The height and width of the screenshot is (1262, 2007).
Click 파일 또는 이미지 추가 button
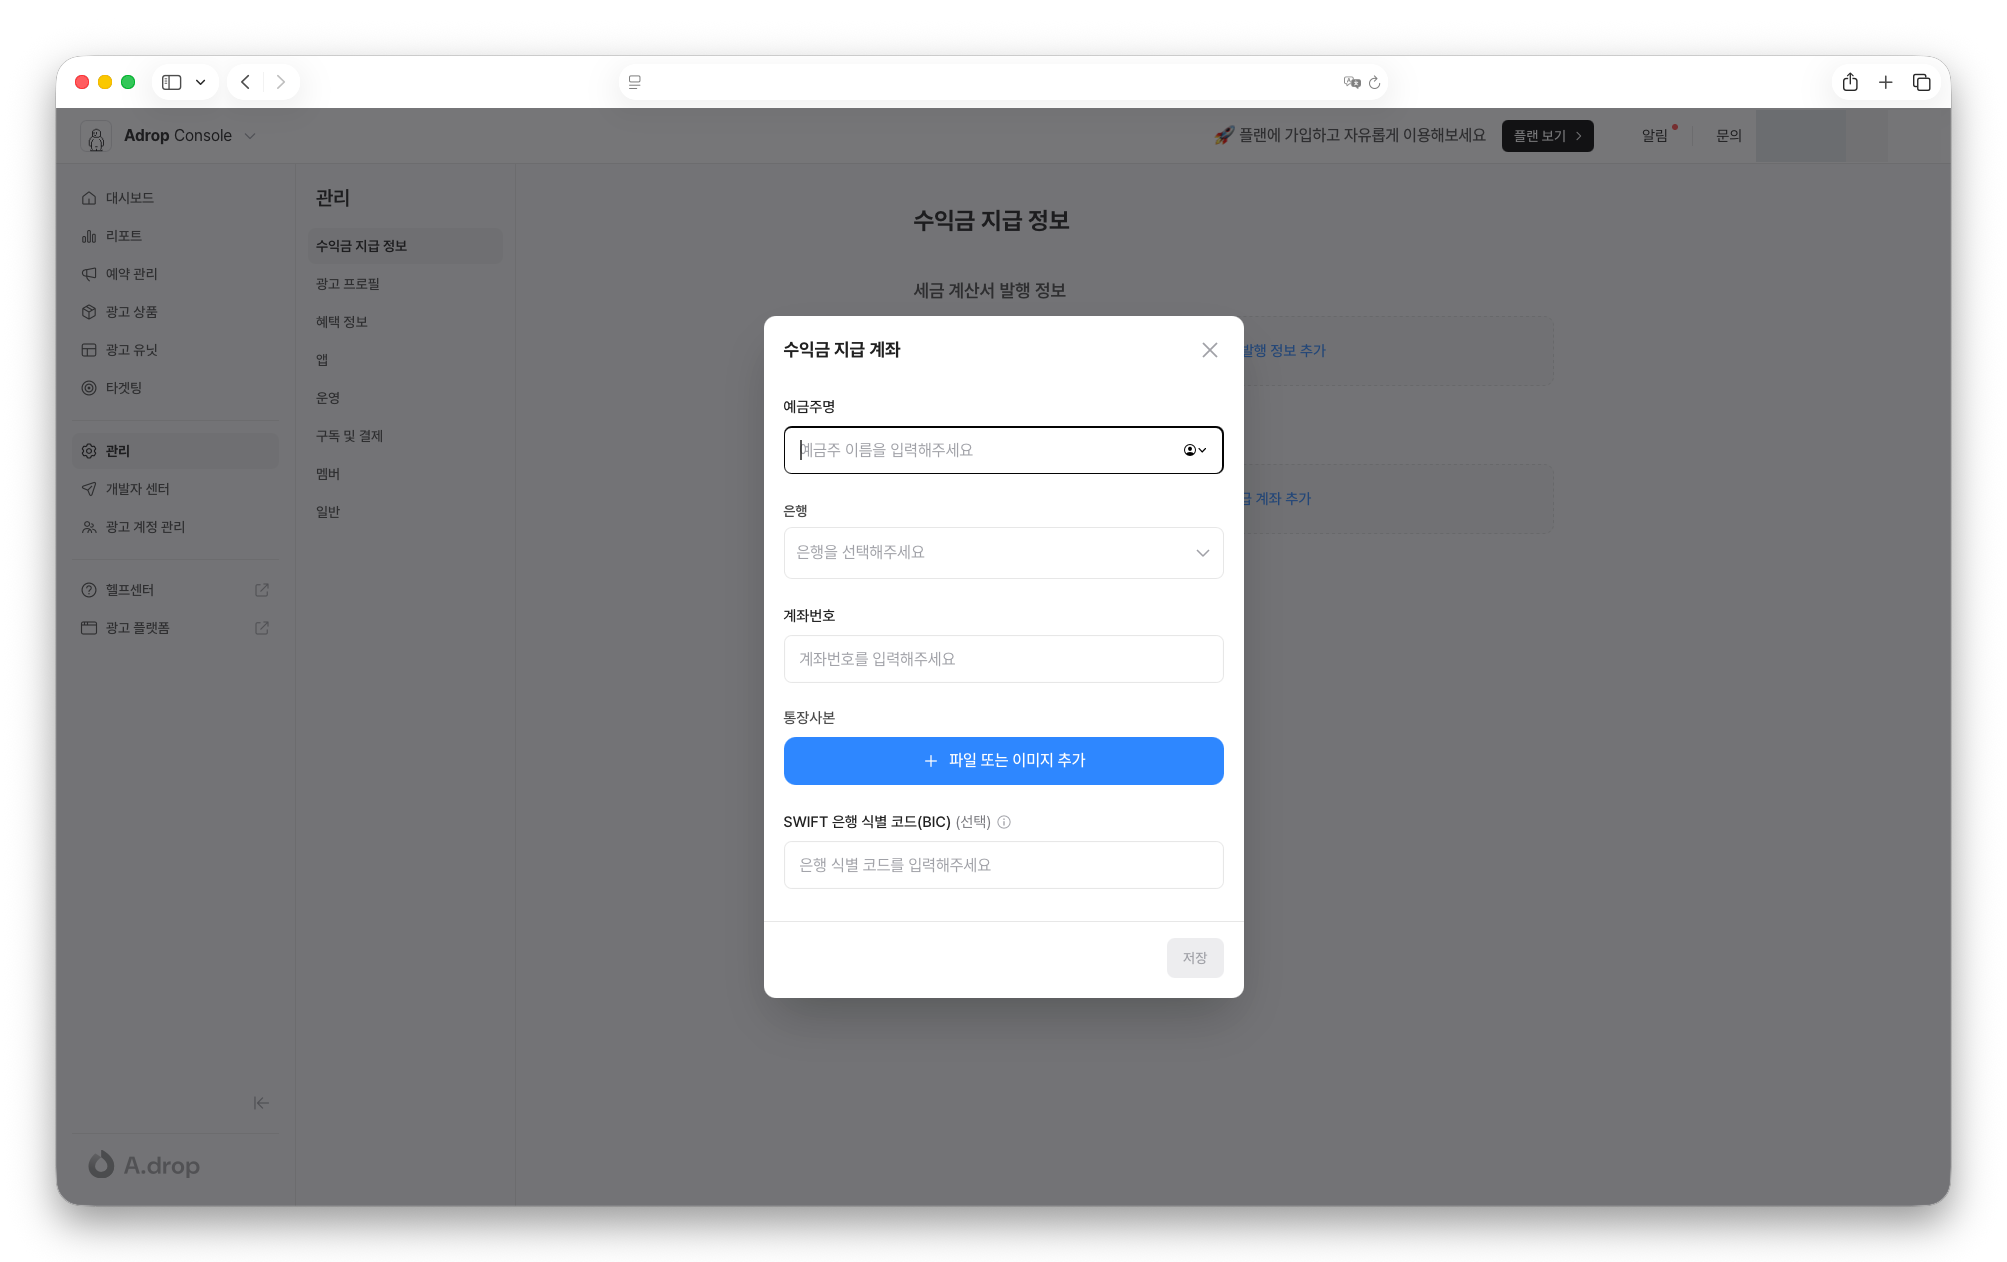pyautogui.click(x=1003, y=761)
